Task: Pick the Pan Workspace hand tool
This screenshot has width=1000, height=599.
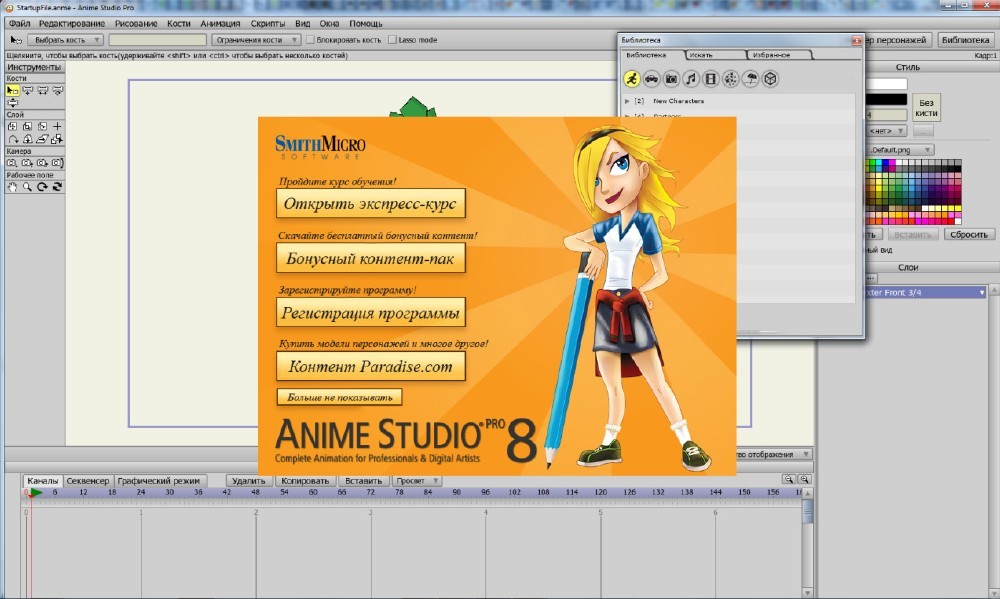Action: click(12, 187)
